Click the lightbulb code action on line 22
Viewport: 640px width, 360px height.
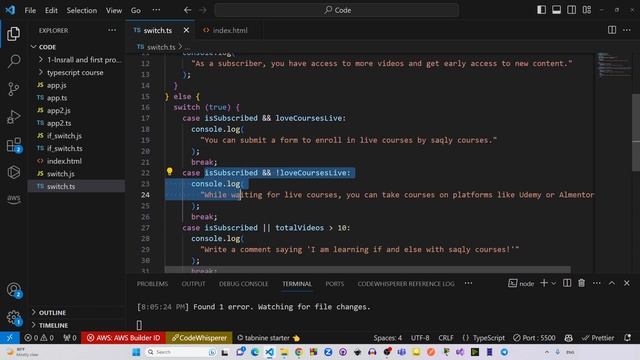coord(169,171)
